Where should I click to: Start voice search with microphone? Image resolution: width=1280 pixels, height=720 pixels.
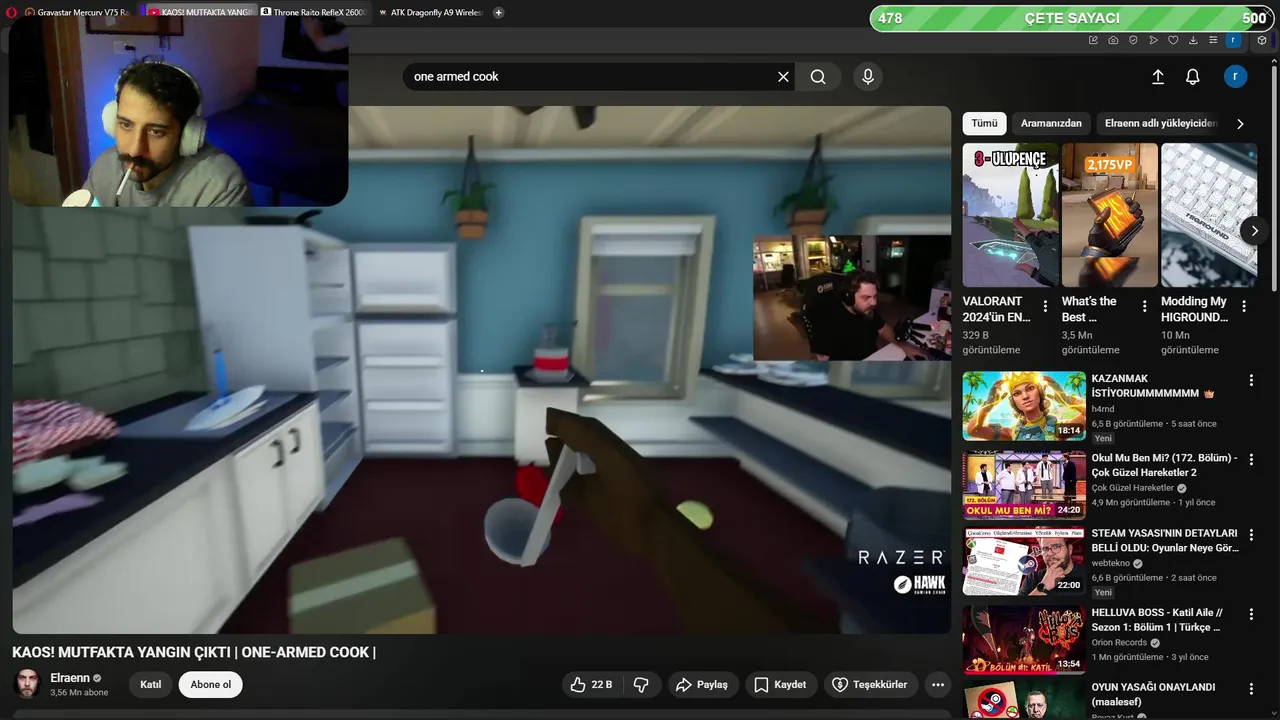coord(867,77)
